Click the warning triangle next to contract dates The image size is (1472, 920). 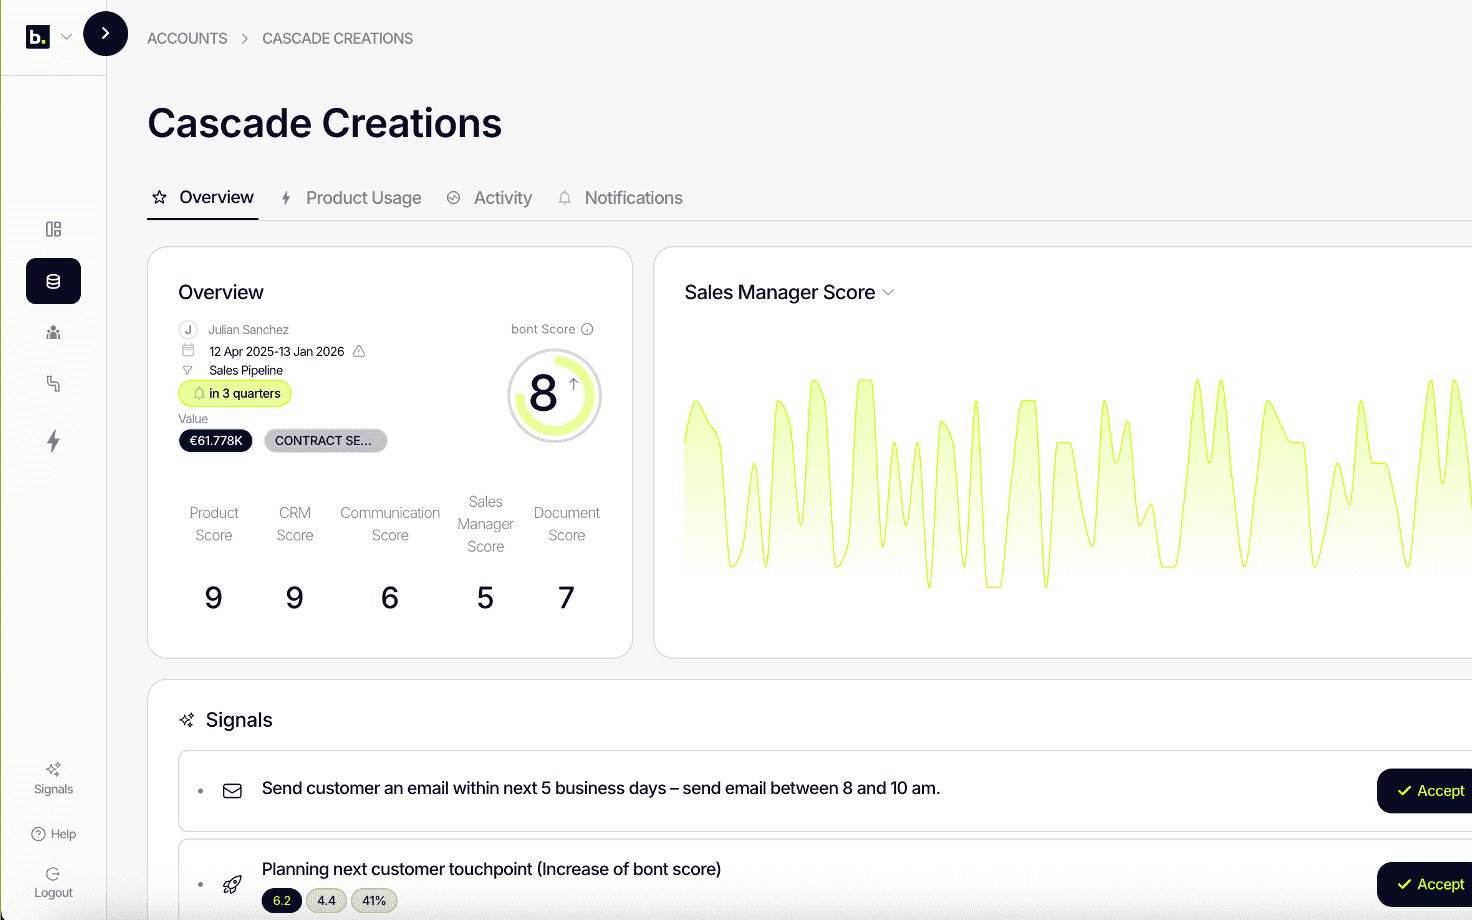360,351
